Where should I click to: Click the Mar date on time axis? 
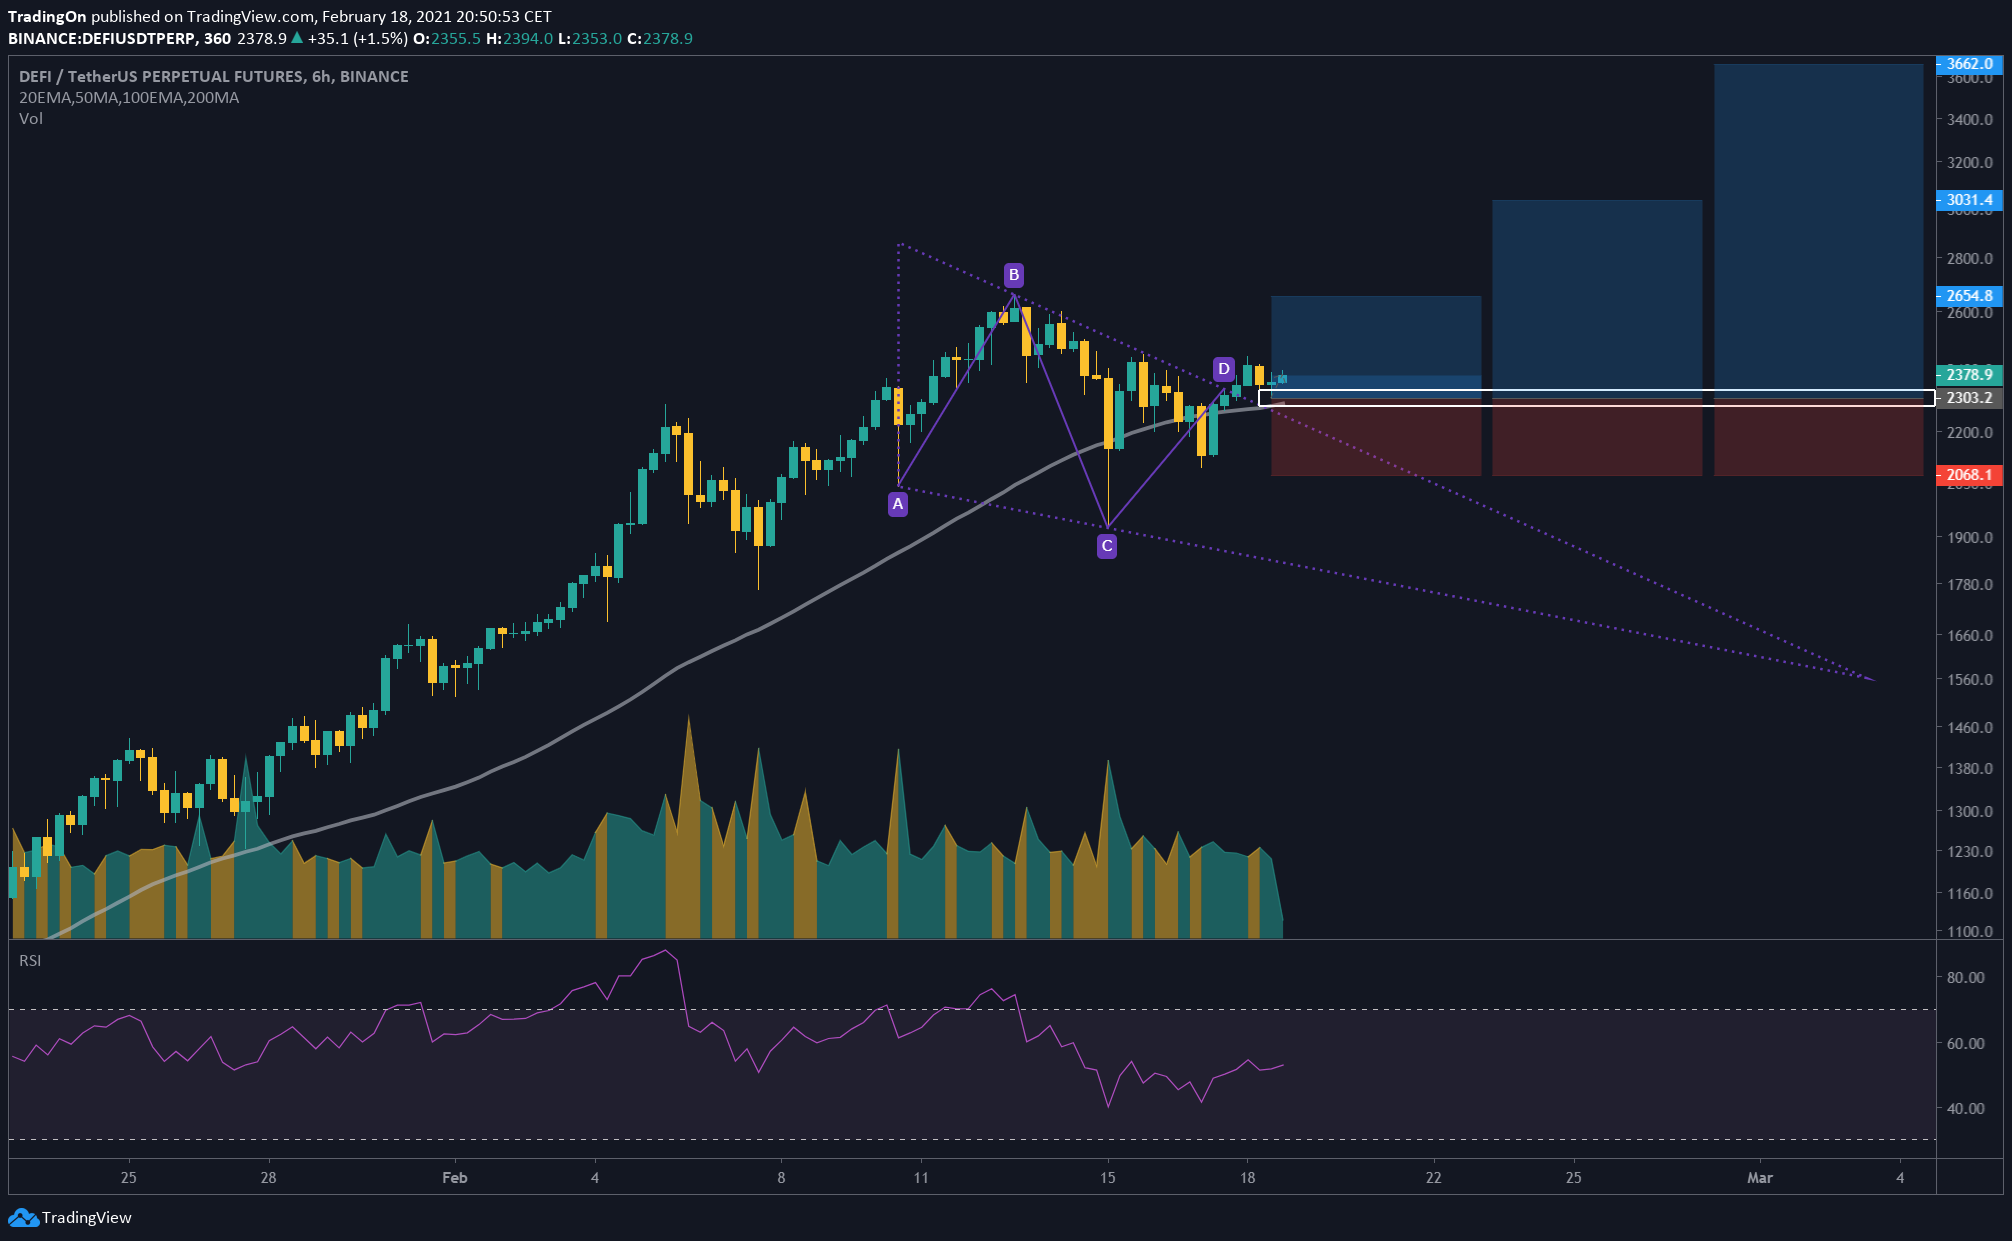point(1760,1178)
